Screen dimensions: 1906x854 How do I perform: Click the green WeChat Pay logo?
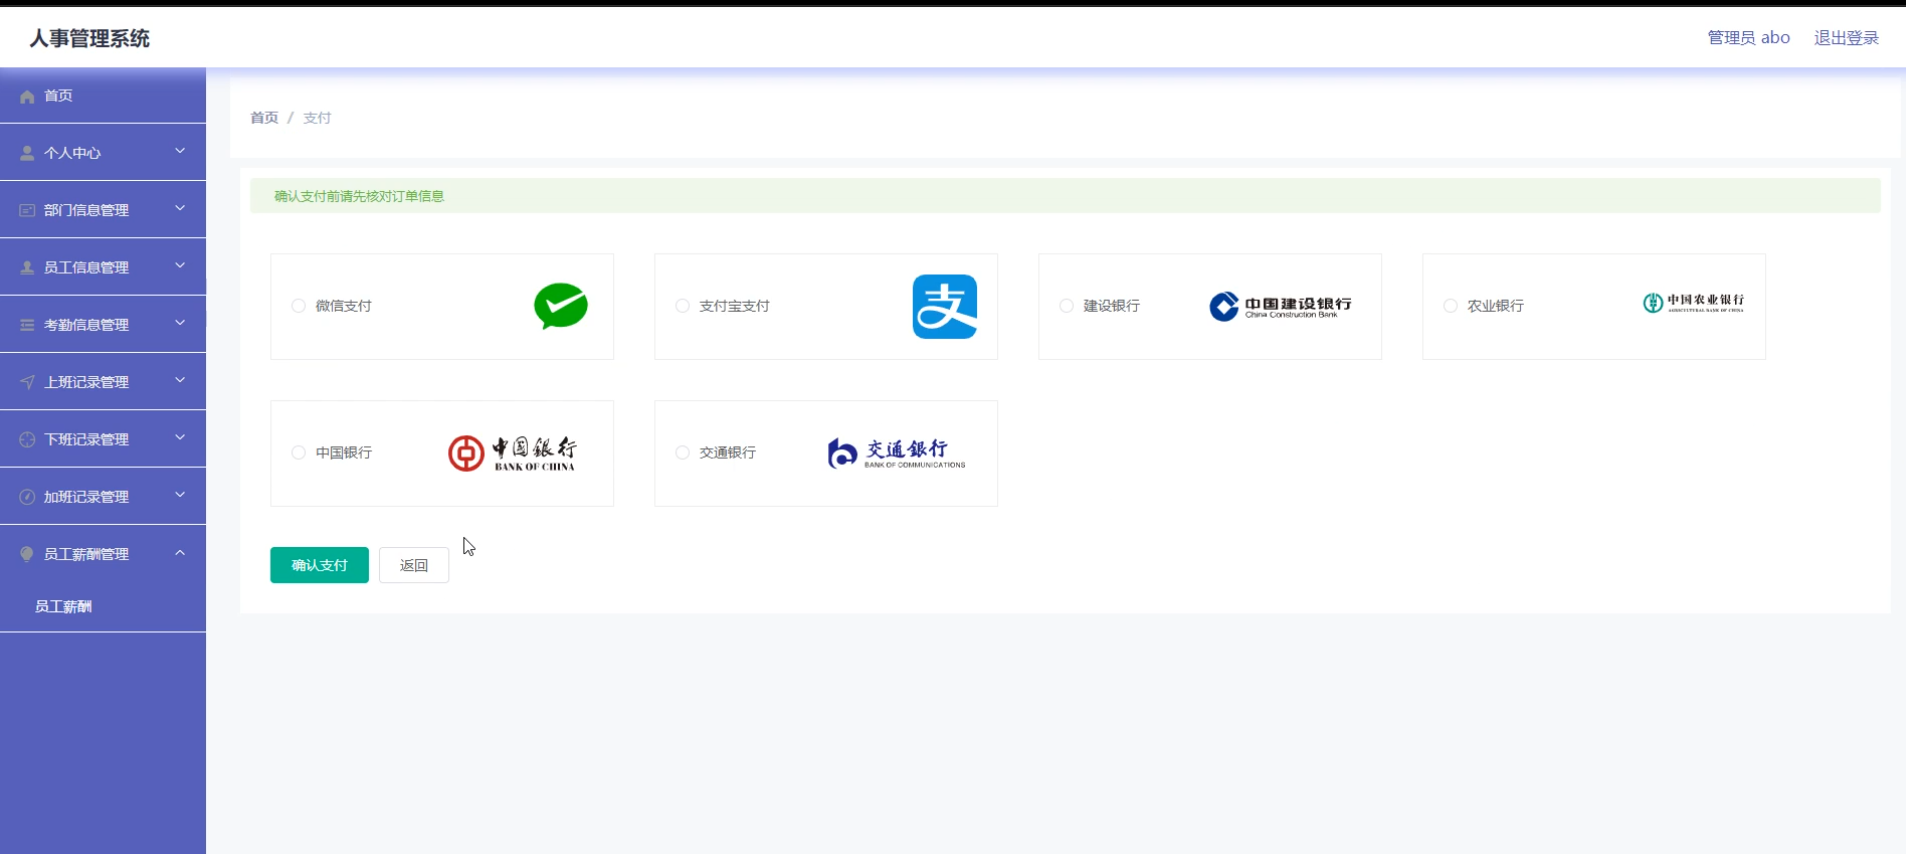tap(561, 306)
